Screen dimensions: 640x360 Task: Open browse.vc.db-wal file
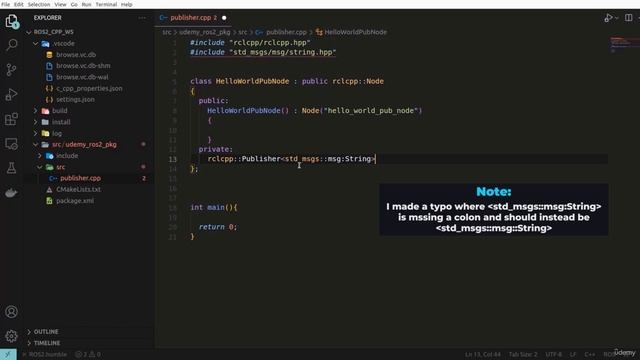tap(82, 77)
